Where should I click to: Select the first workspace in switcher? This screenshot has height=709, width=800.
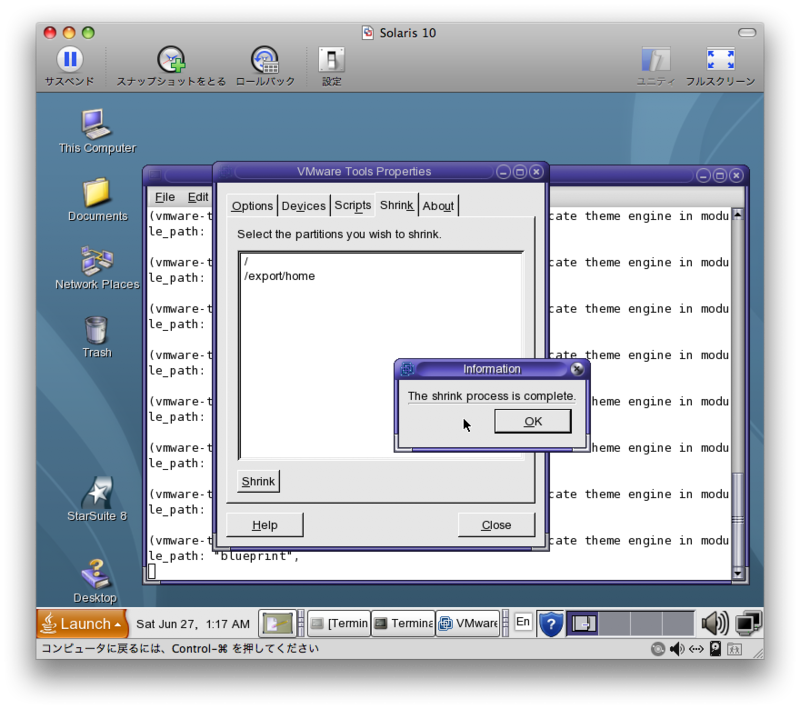pyautogui.click(x=583, y=623)
